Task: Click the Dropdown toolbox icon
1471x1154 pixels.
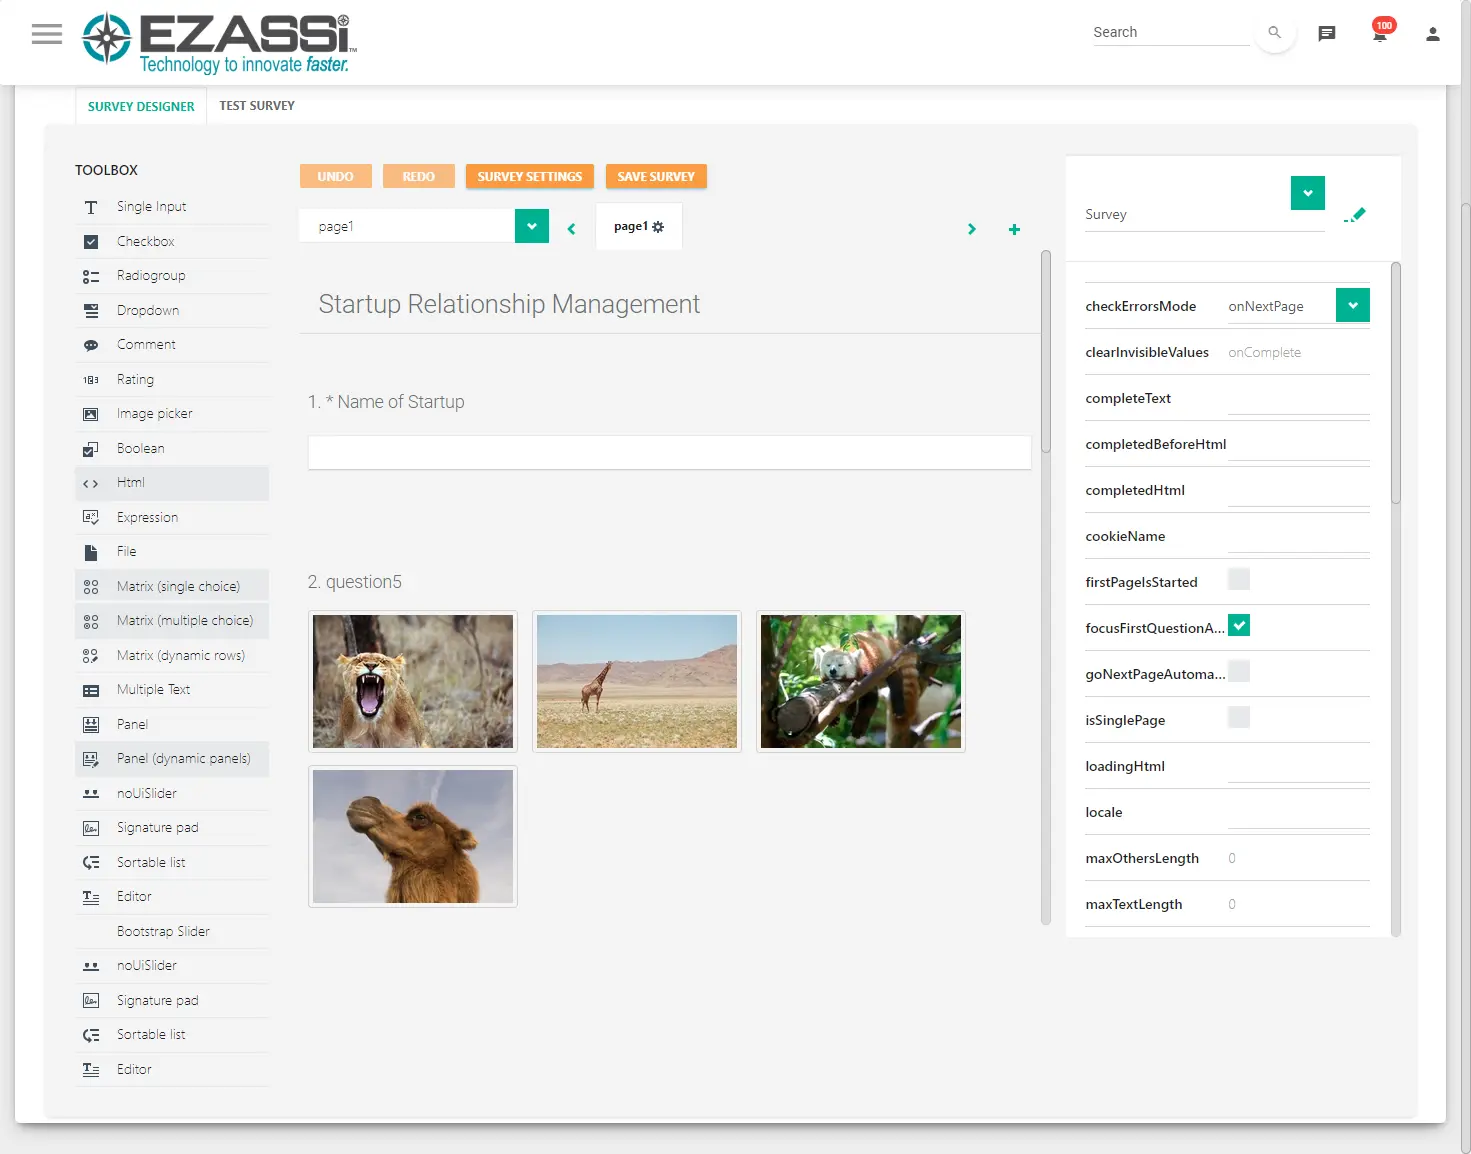Action: click(91, 311)
